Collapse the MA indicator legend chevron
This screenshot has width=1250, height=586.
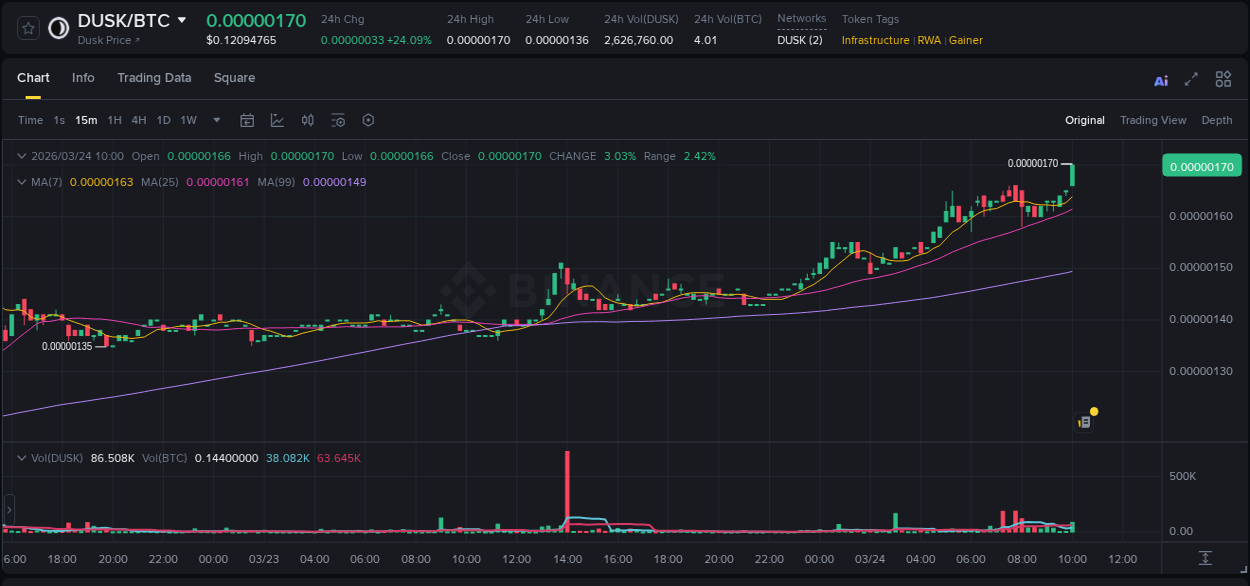pos(22,182)
